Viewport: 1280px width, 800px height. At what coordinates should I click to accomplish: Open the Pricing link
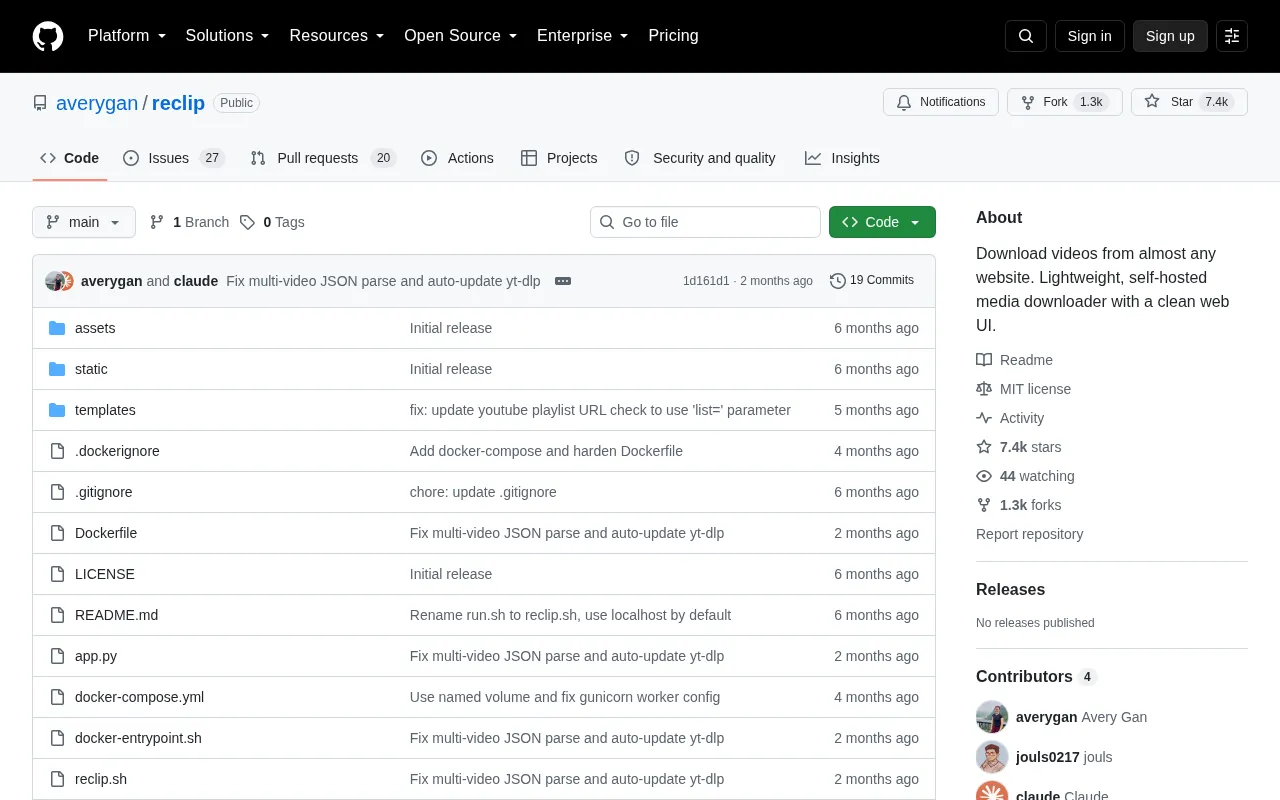click(673, 36)
